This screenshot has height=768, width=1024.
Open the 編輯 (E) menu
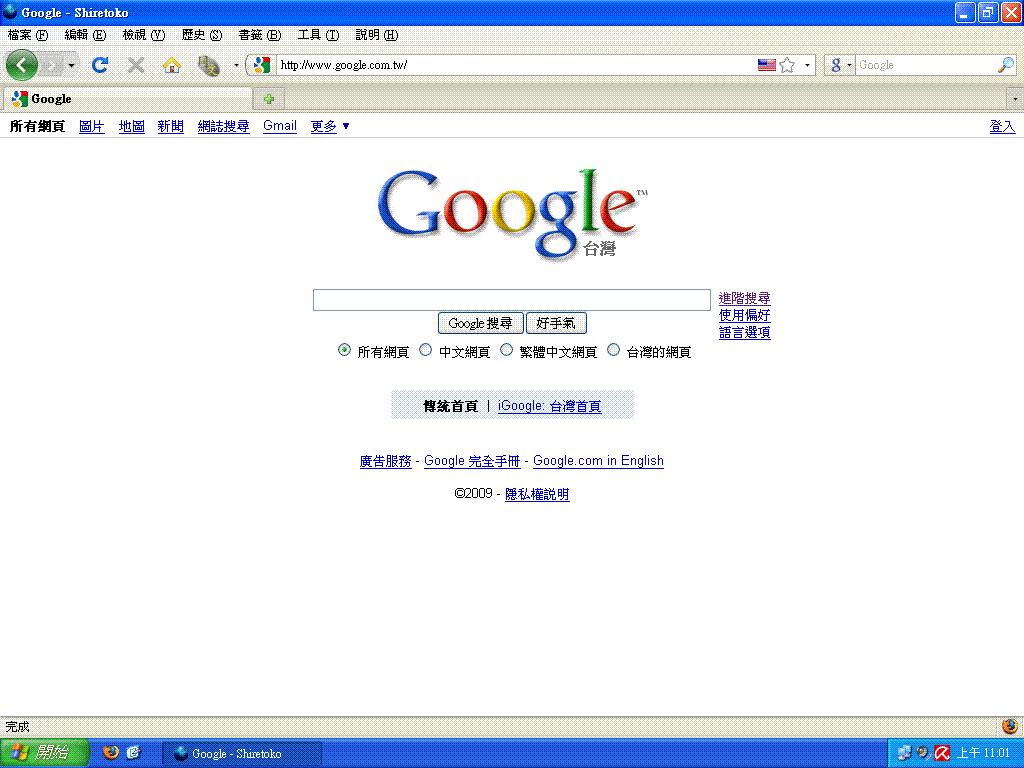[x=85, y=35]
